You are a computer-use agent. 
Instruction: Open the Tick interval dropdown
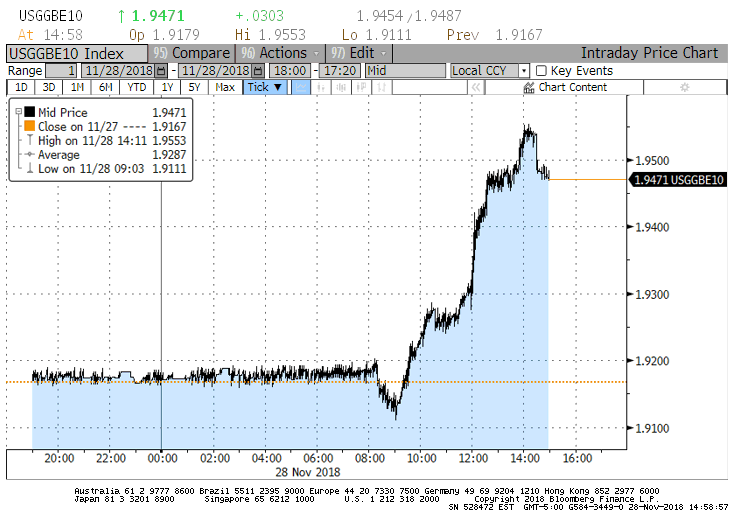click(265, 87)
